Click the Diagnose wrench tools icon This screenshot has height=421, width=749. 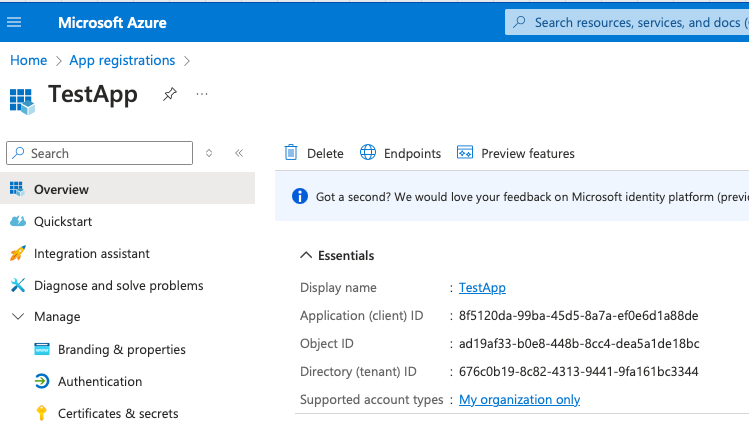coord(18,285)
